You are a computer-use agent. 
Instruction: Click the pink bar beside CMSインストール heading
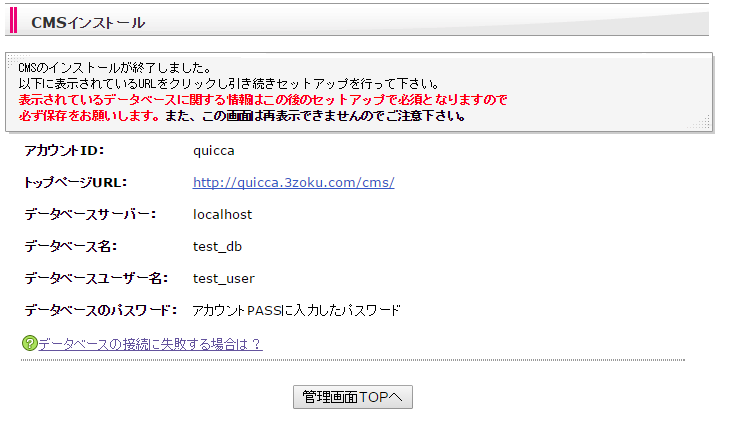[14, 21]
